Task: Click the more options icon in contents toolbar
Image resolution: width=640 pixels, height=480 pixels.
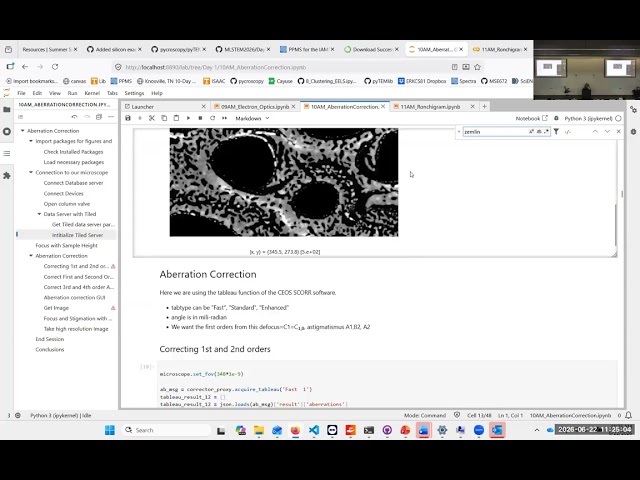Action: point(111,117)
